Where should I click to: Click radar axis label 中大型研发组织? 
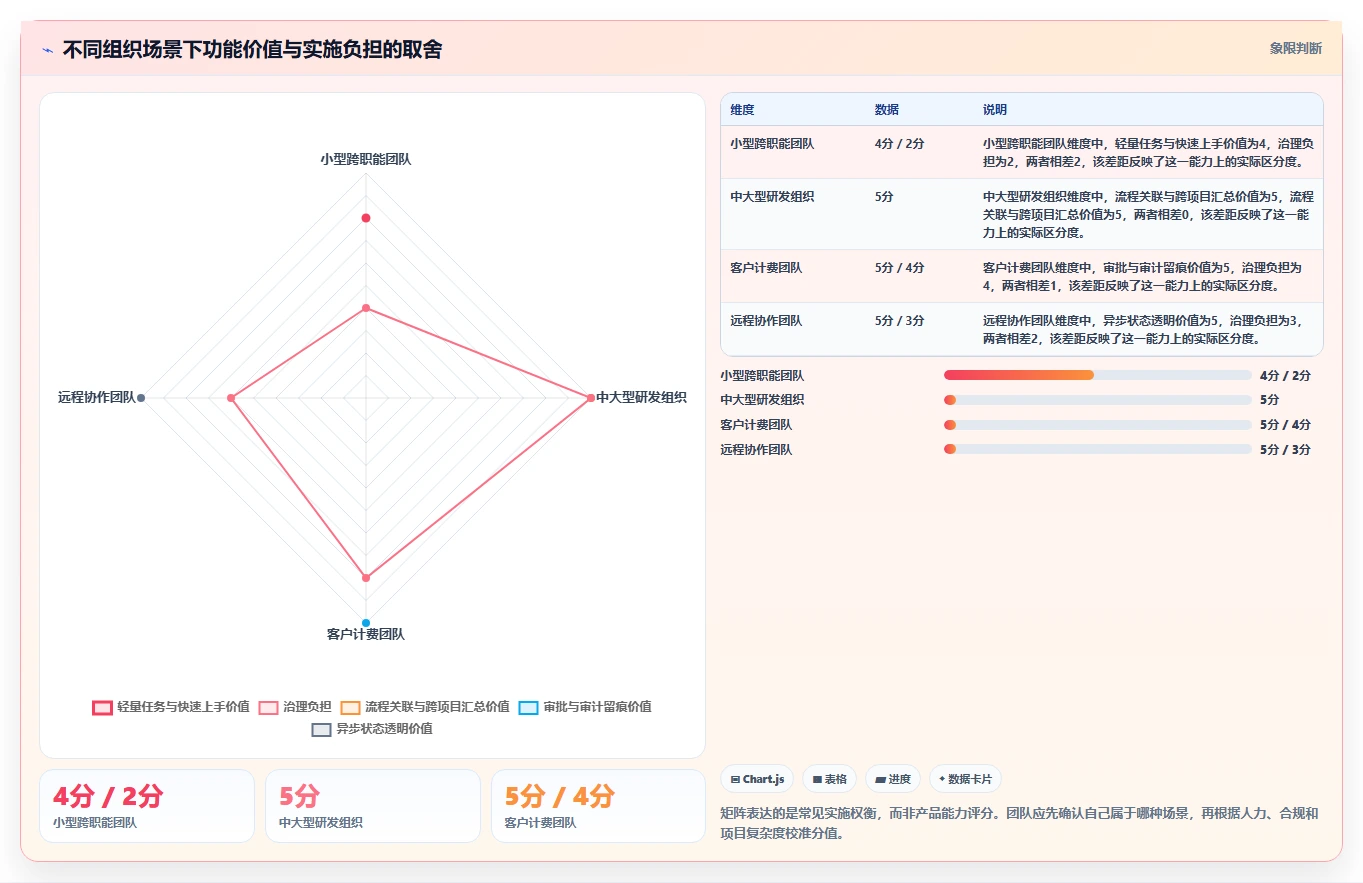pyautogui.click(x=641, y=397)
